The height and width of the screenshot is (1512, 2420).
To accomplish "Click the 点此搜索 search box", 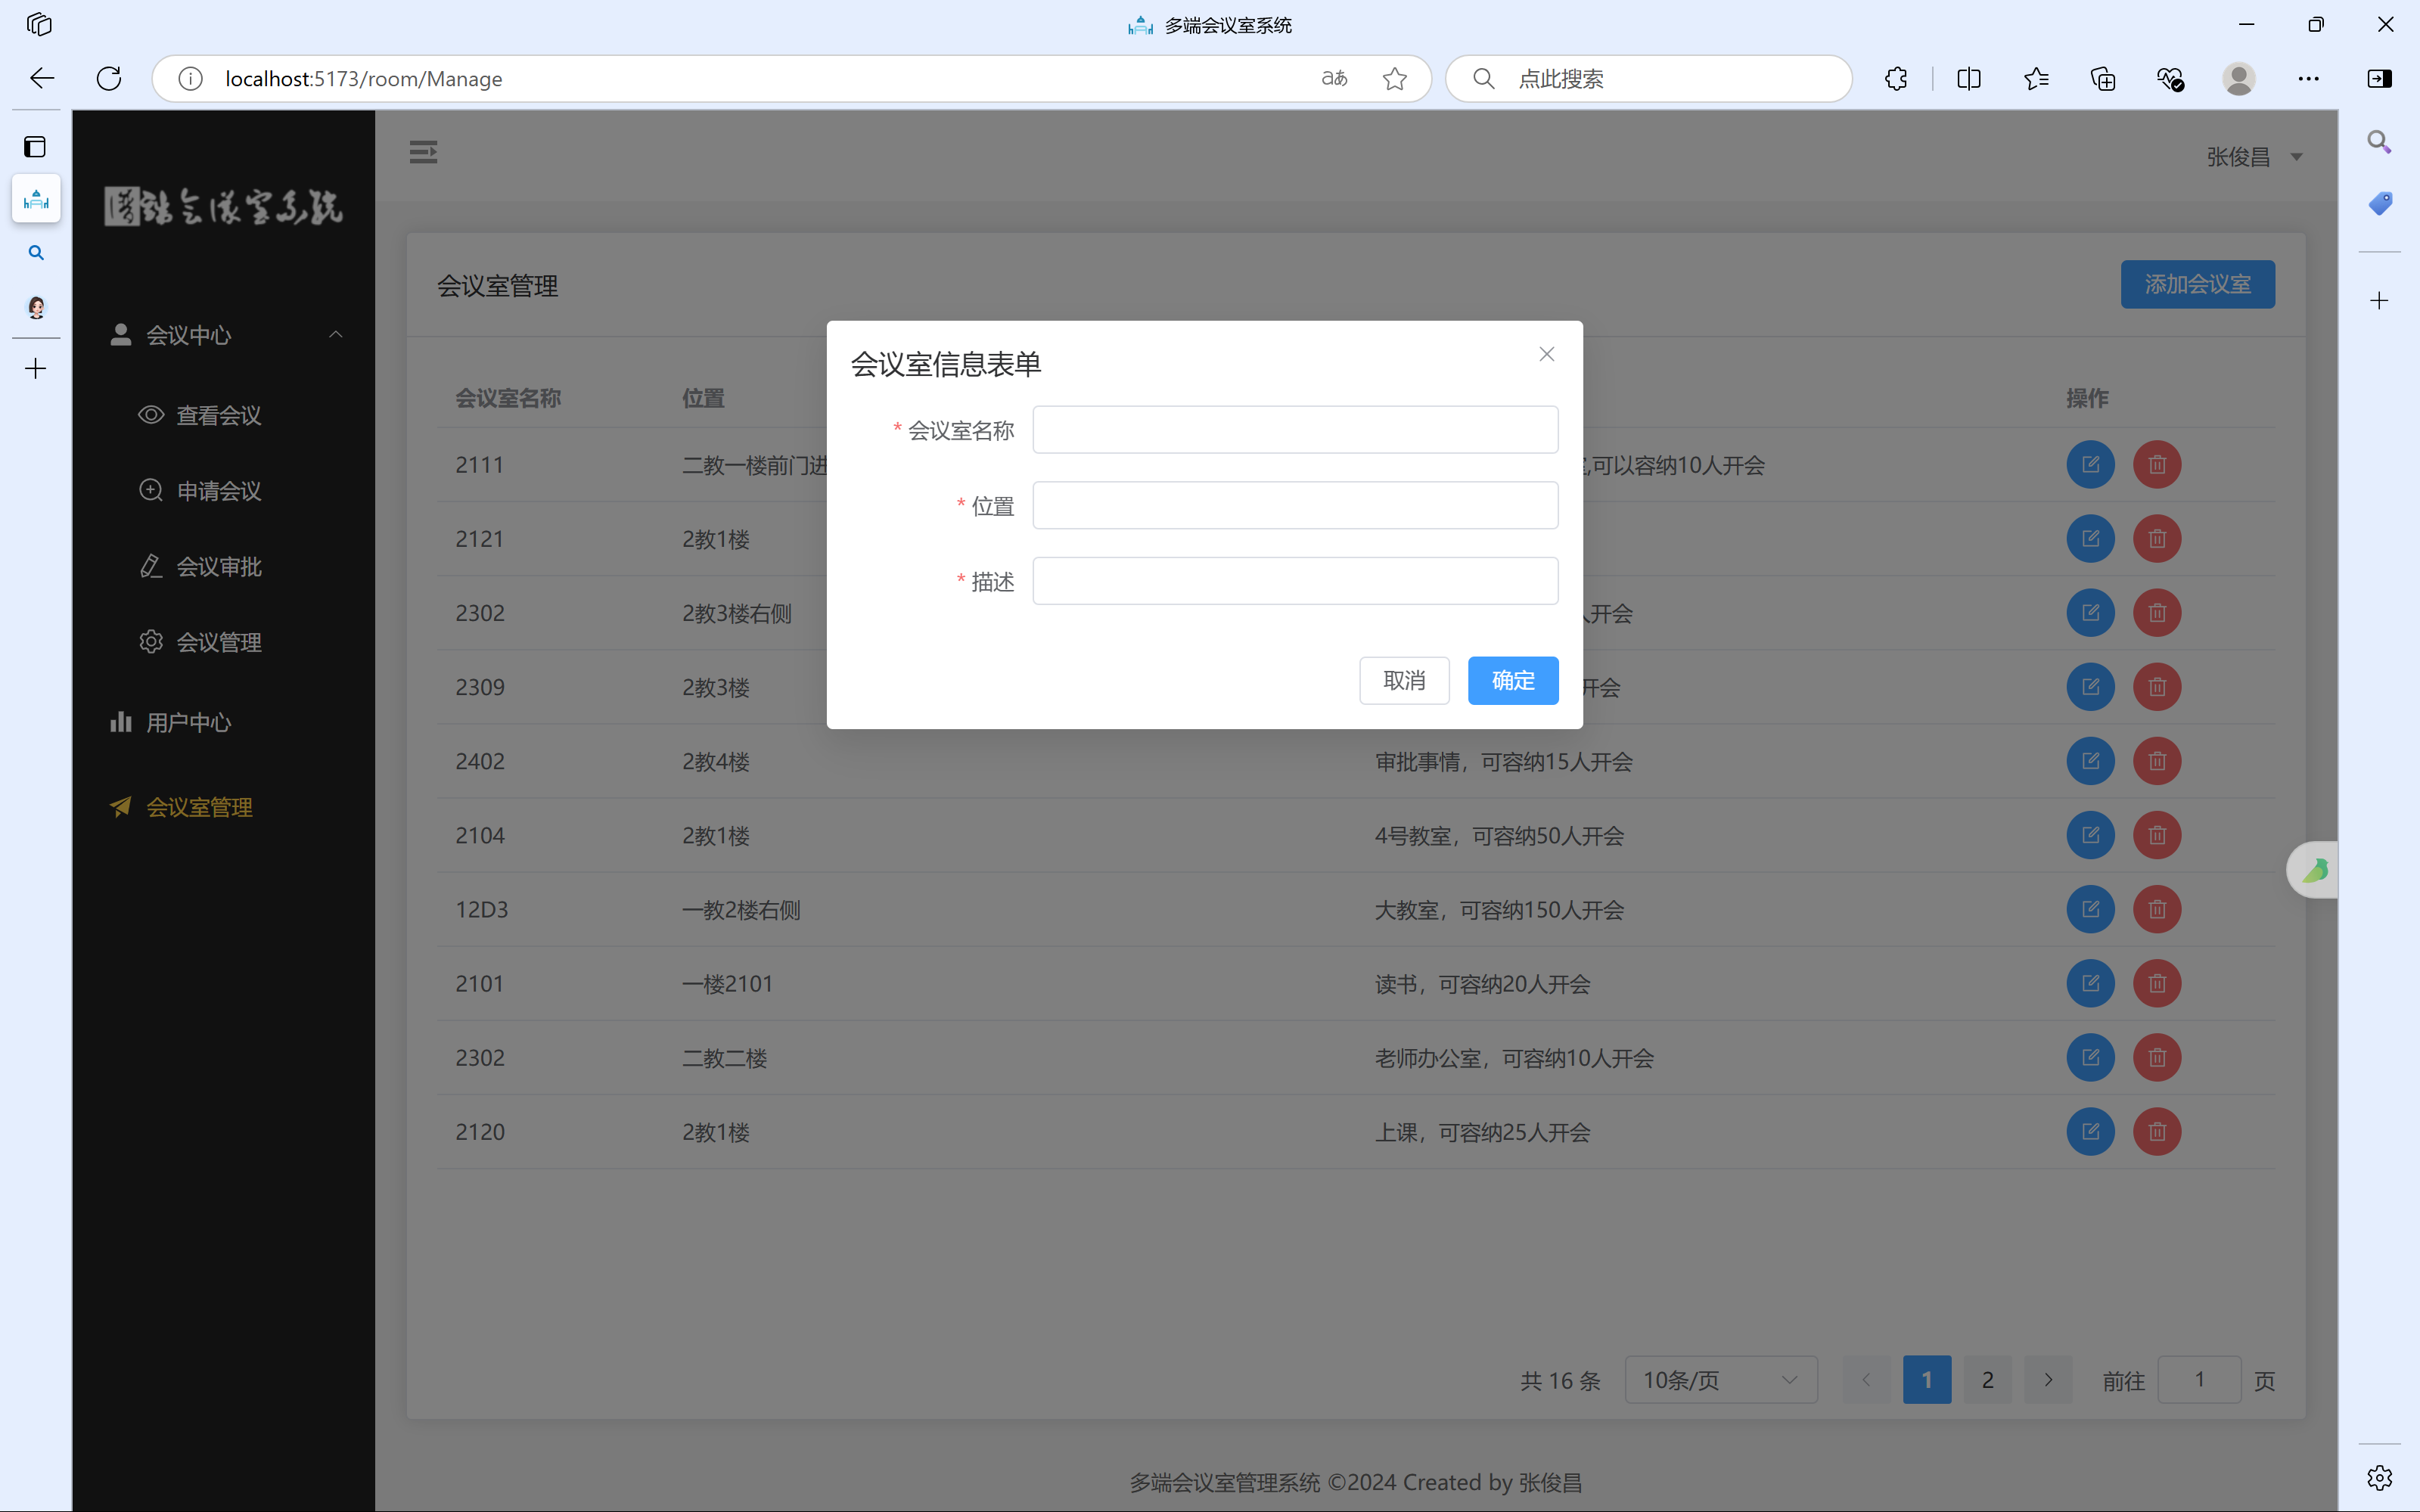I will (1648, 78).
